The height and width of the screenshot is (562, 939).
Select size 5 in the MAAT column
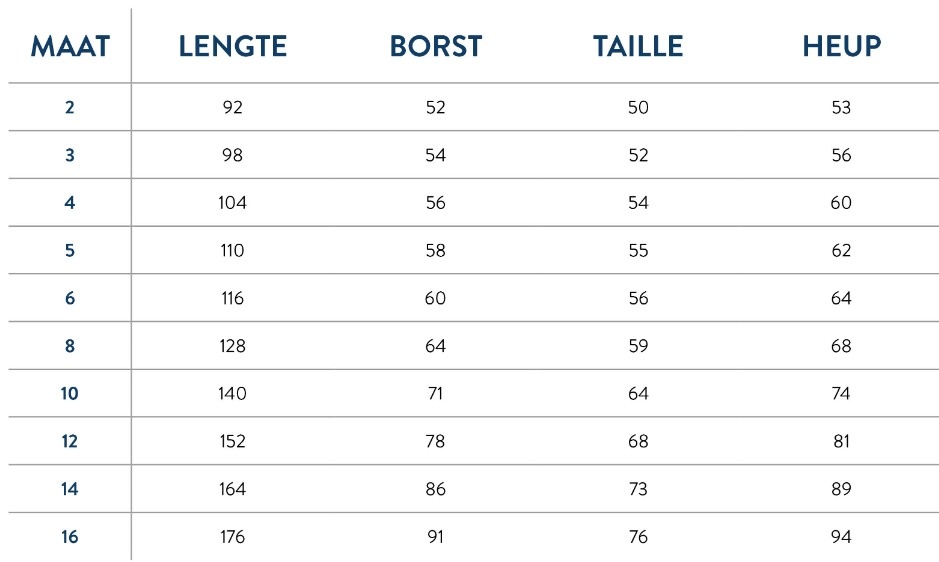point(69,250)
